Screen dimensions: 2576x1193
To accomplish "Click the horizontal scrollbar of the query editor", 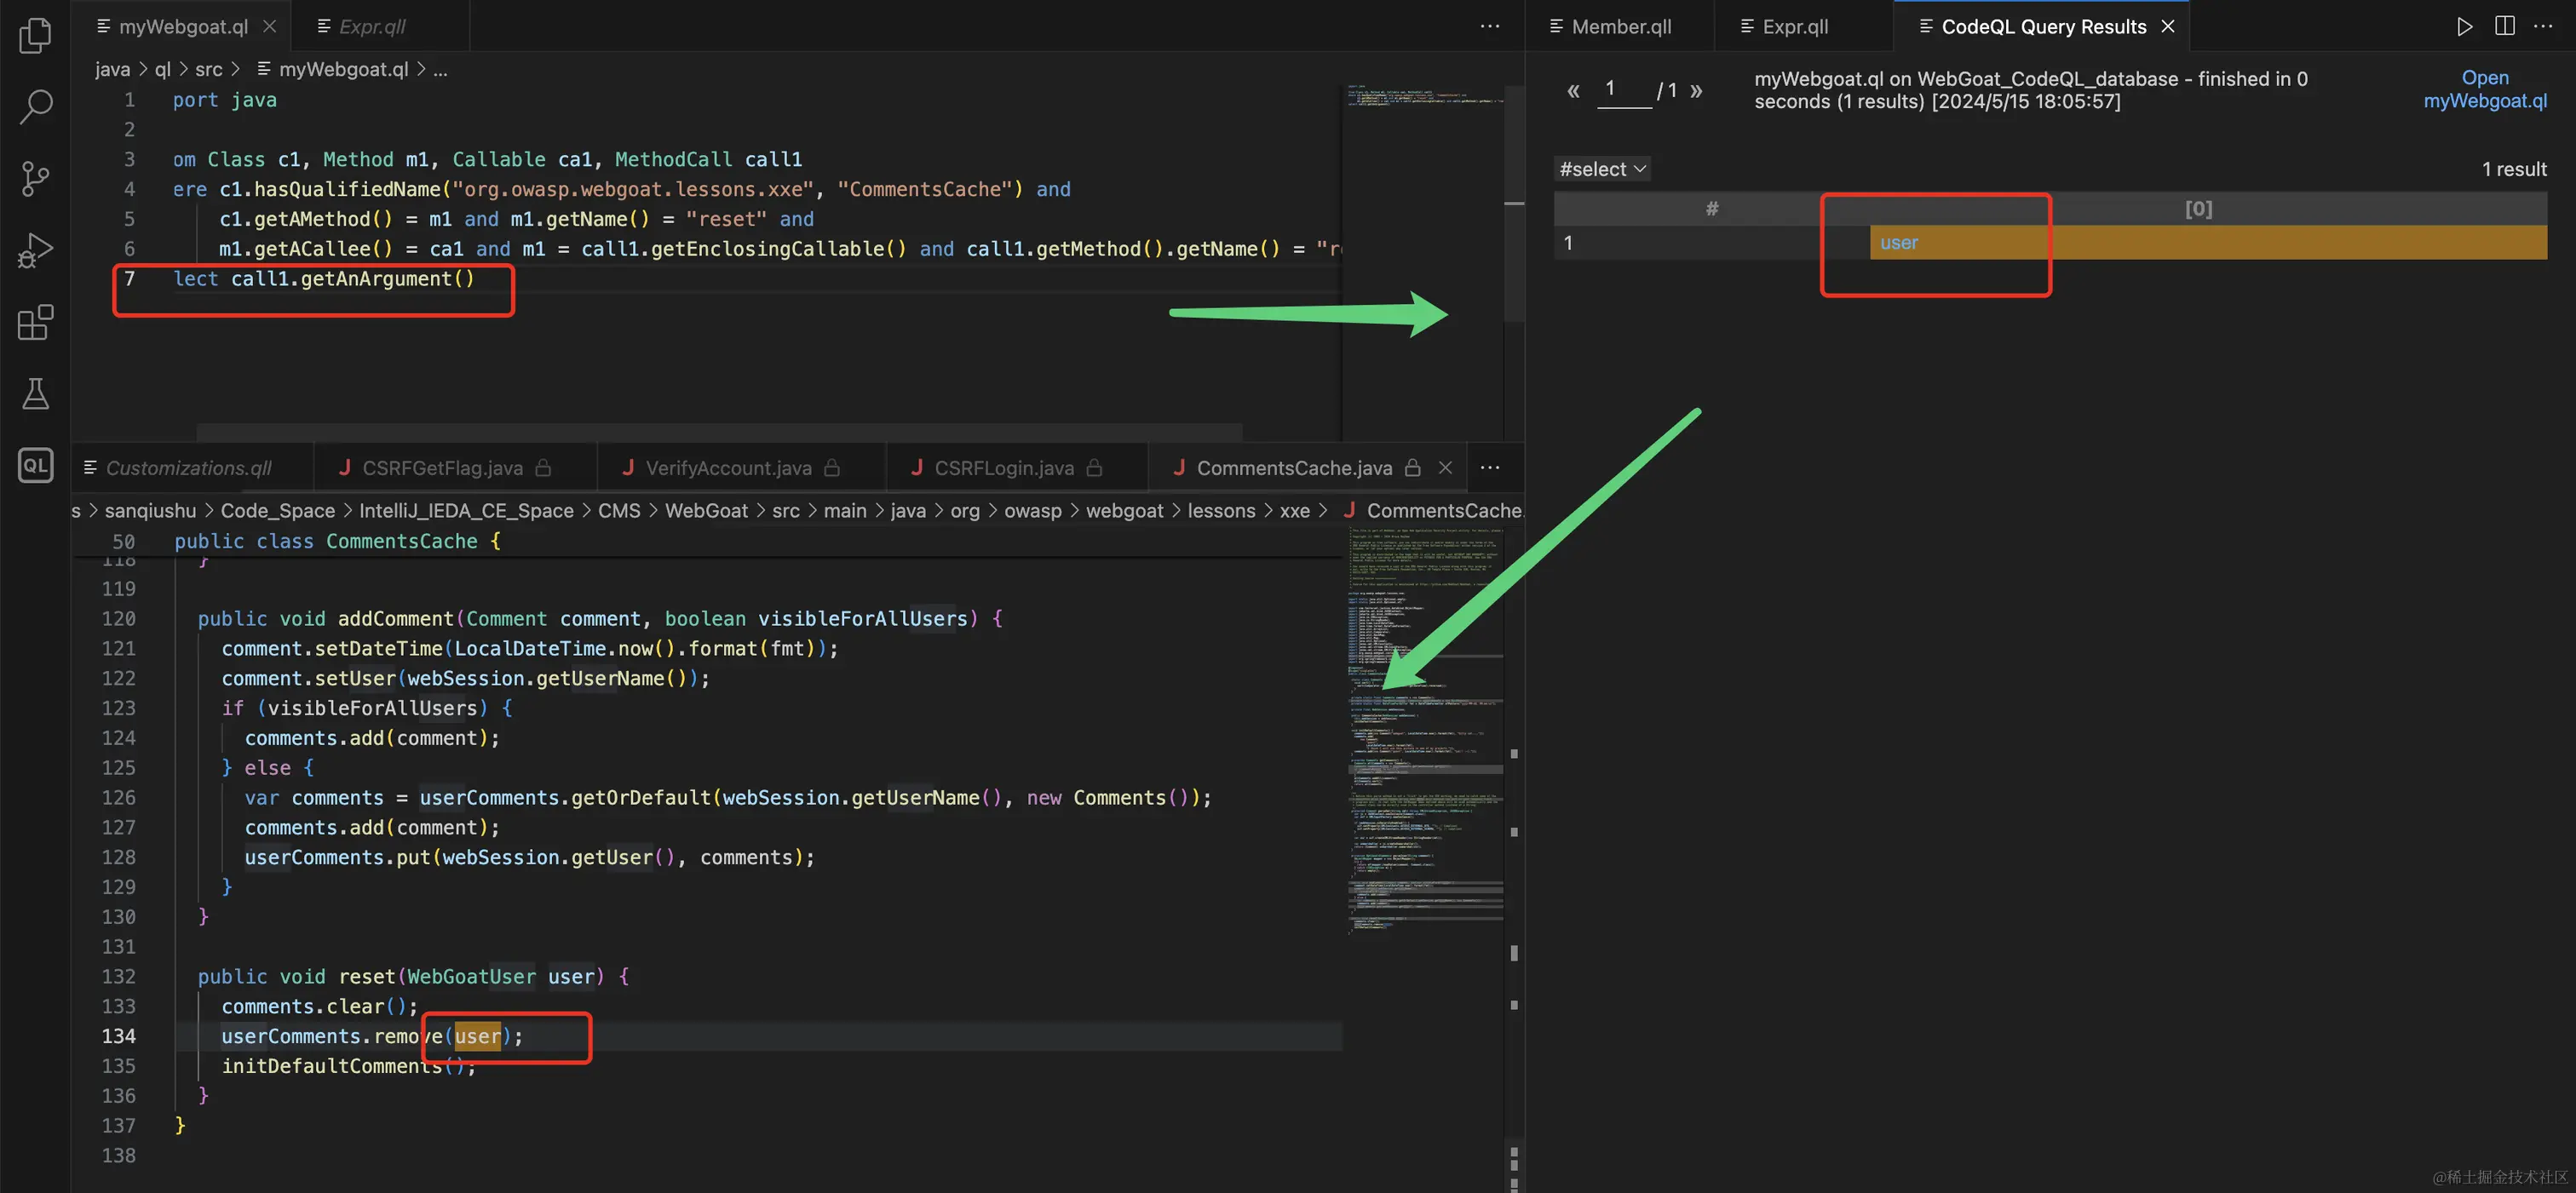I will pos(719,432).
